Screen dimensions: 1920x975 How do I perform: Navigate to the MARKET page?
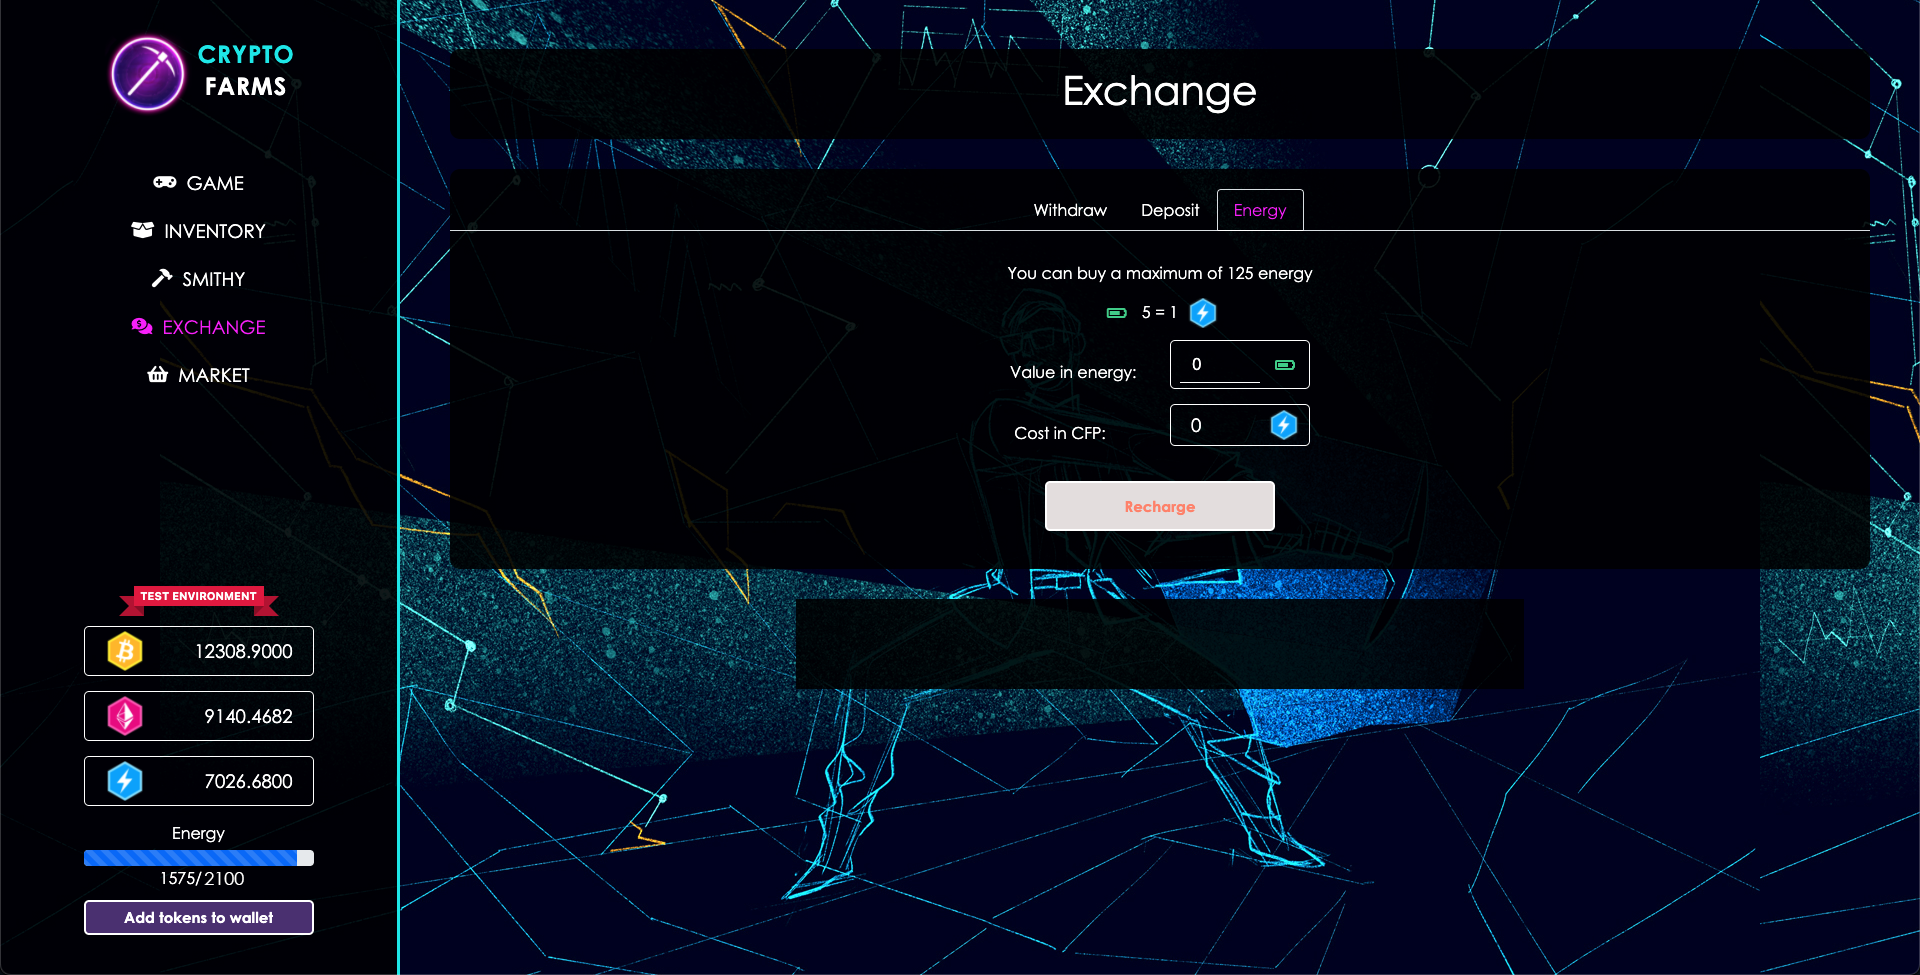[x=199, y=375]
